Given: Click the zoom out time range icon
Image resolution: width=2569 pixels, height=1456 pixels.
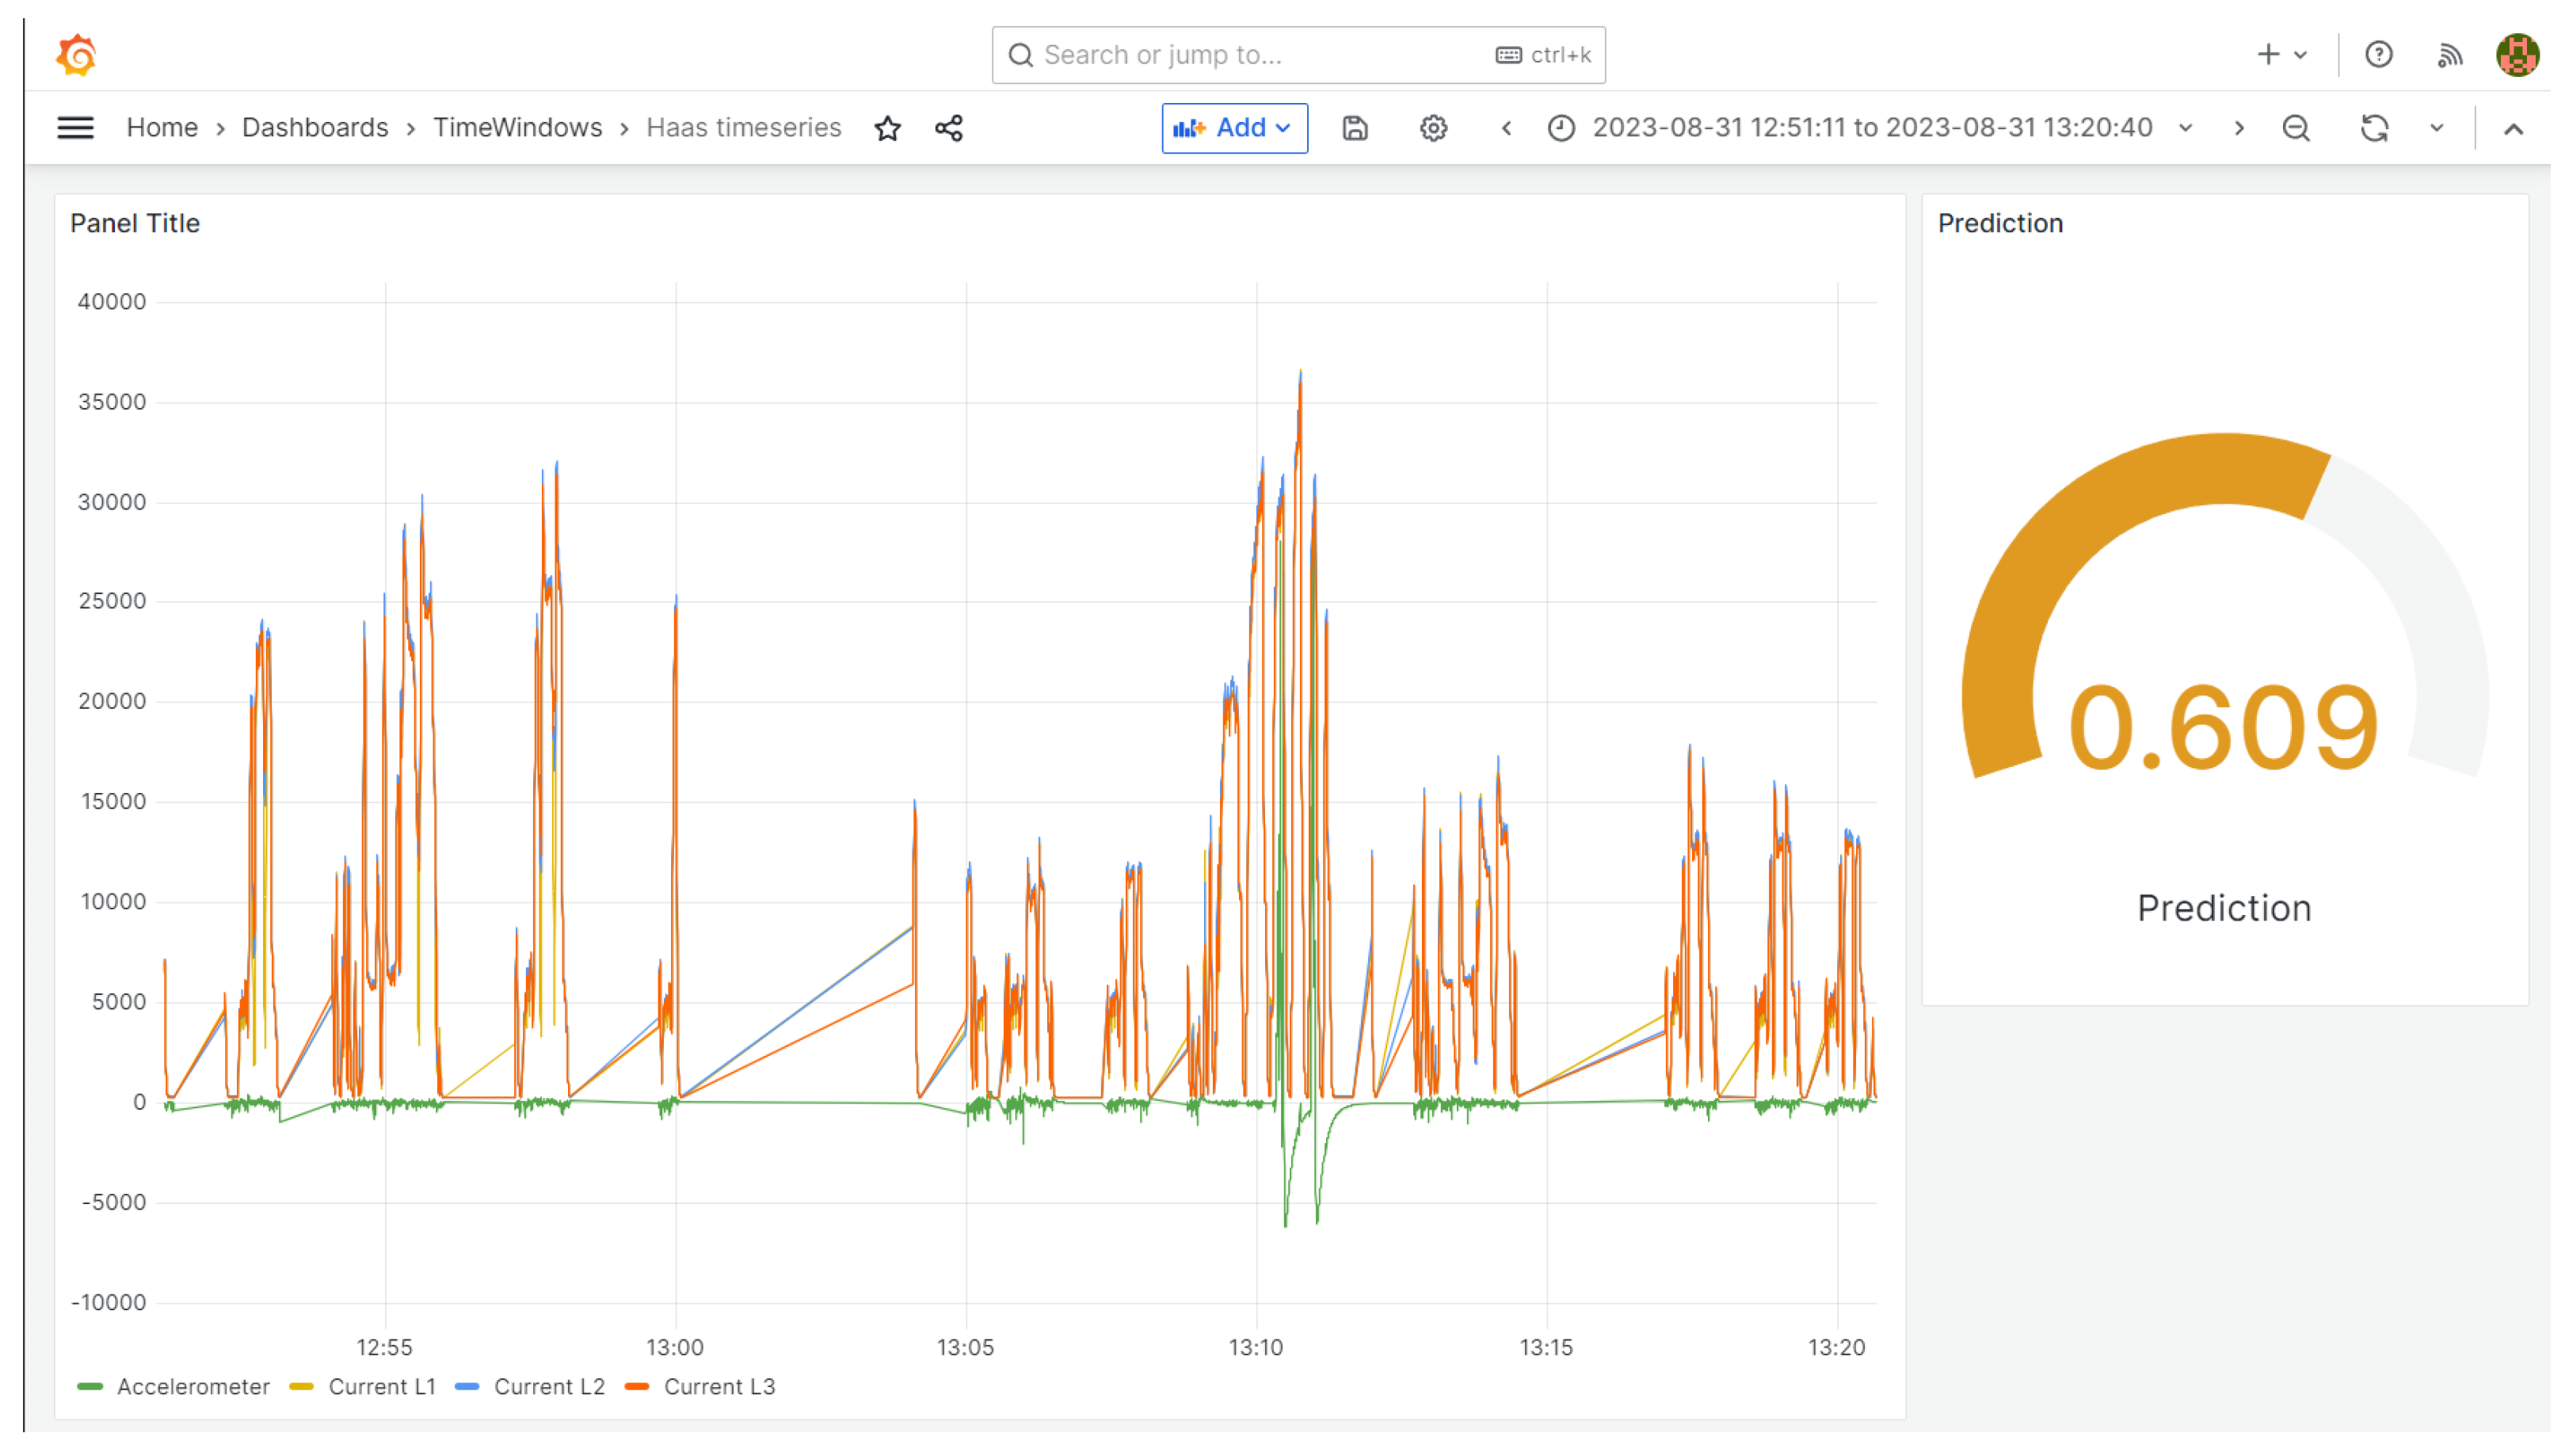Looking at the screenshot, I should click(x=2296, y=129).
